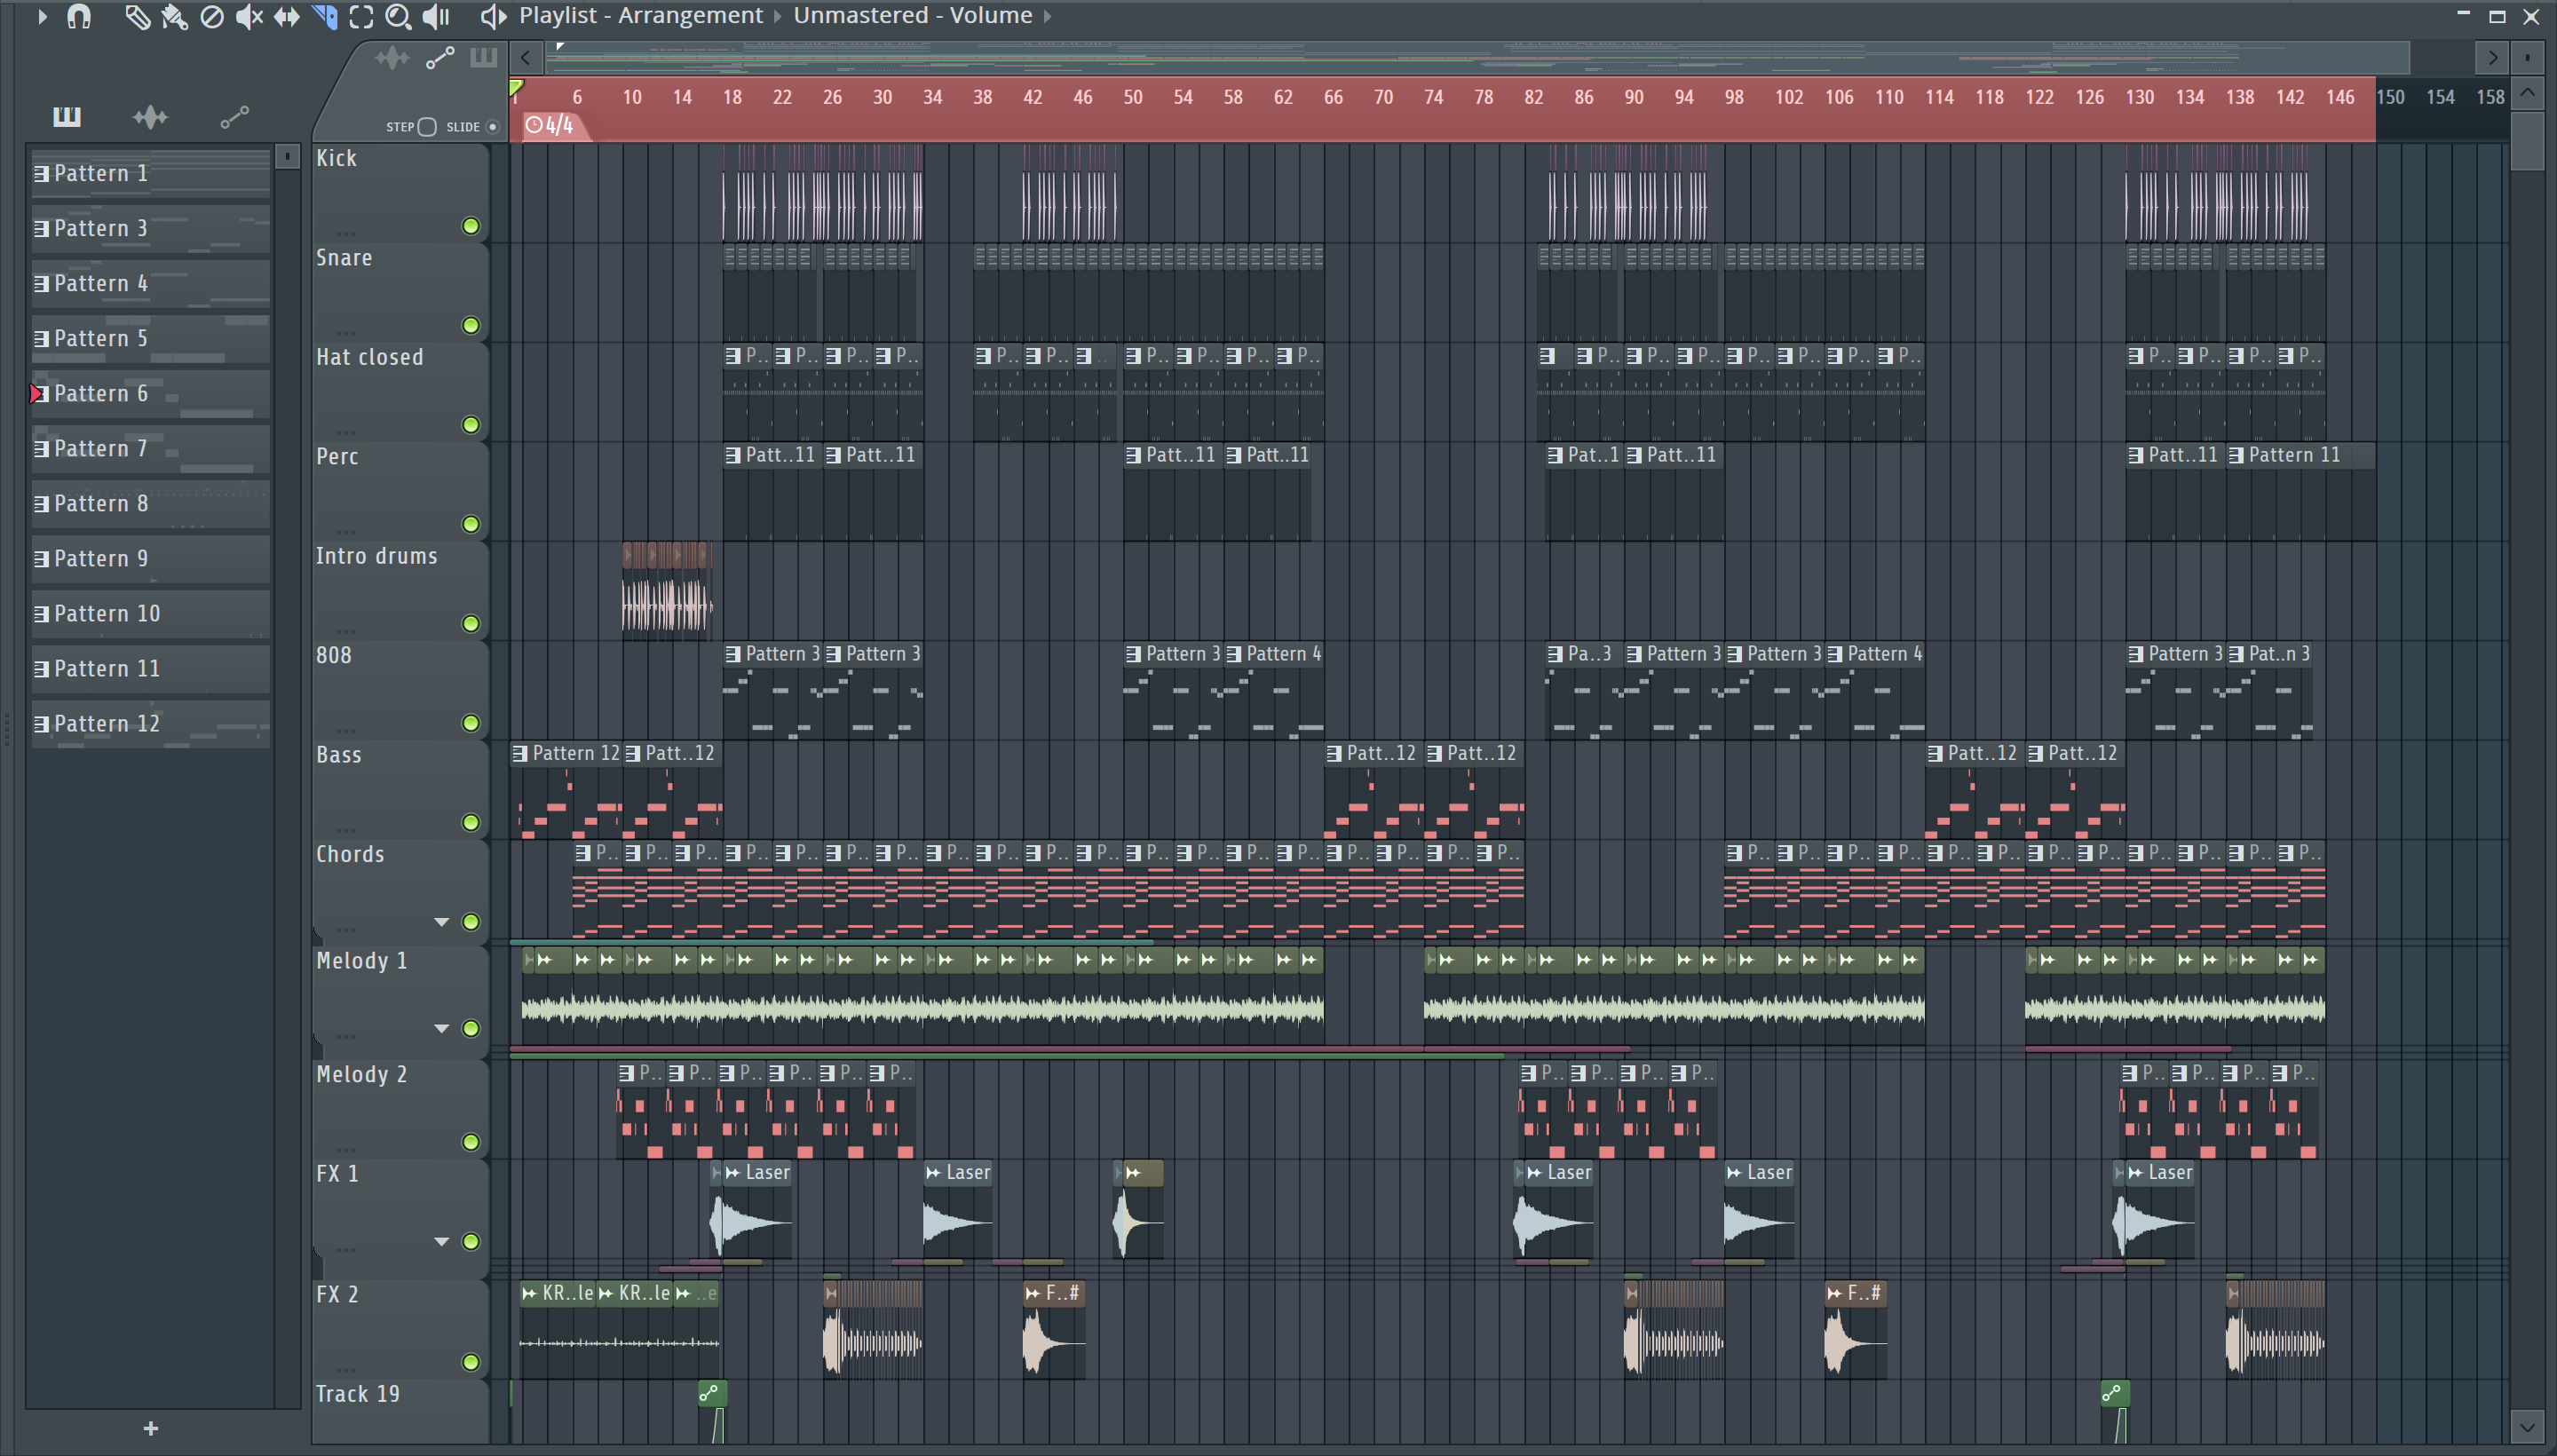Click the picker panel scroll handle
Viewport: 2557px width, 1456px height.
pyautogui.click(x=287, y=157)
